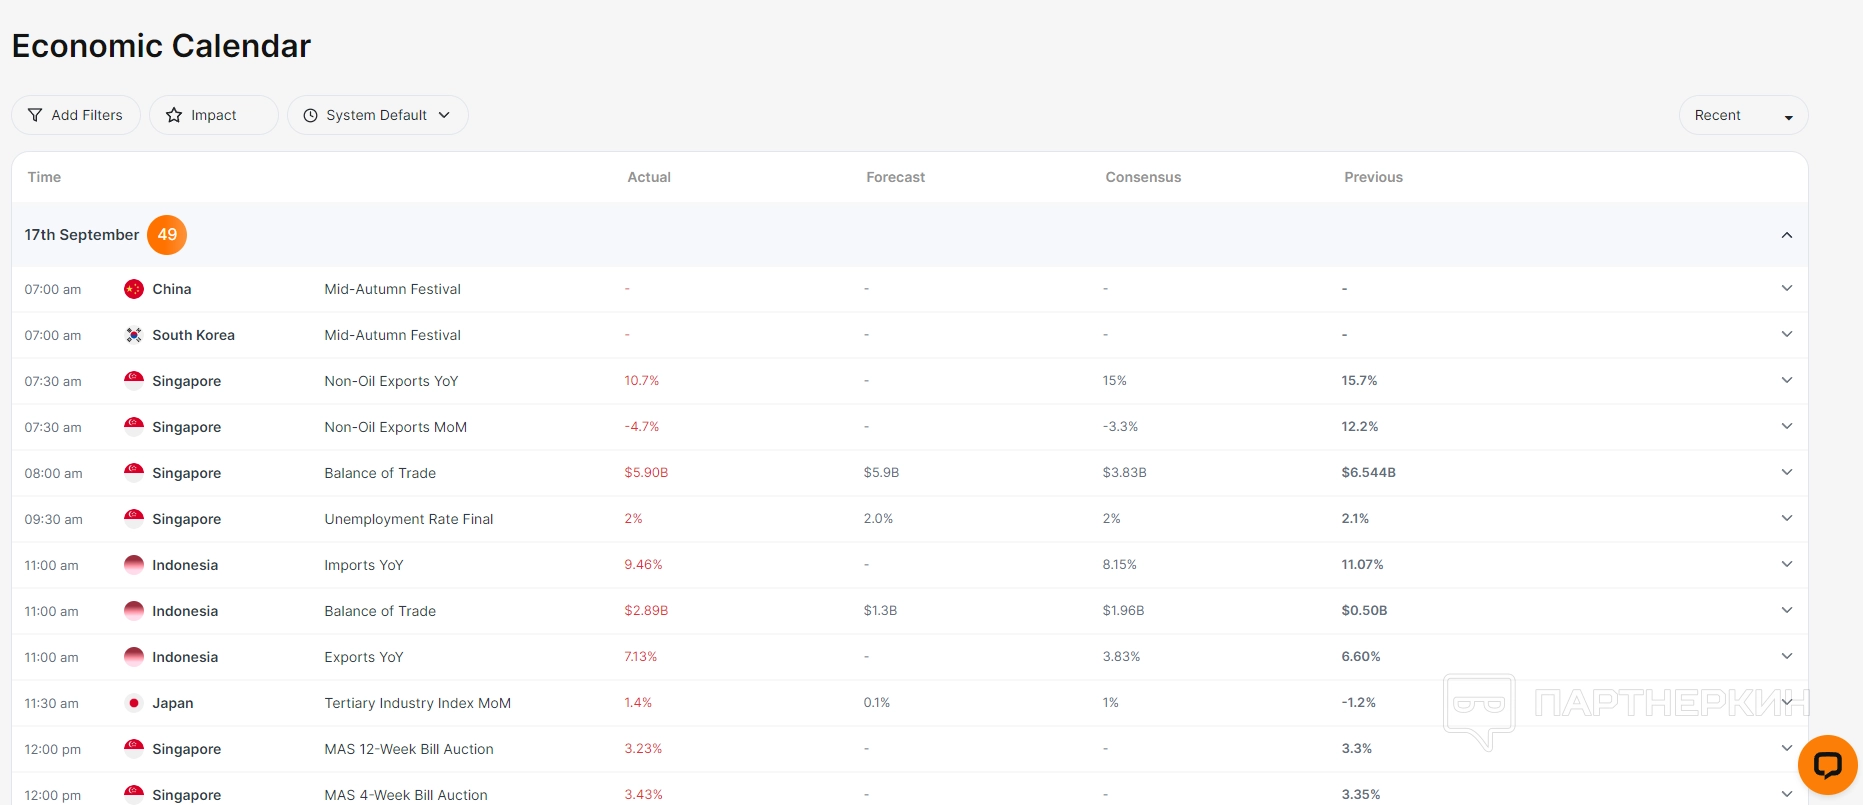Open the Recent sort dropdown
This screenshot has width=1863, height=805.
[x=1743, y=115]
